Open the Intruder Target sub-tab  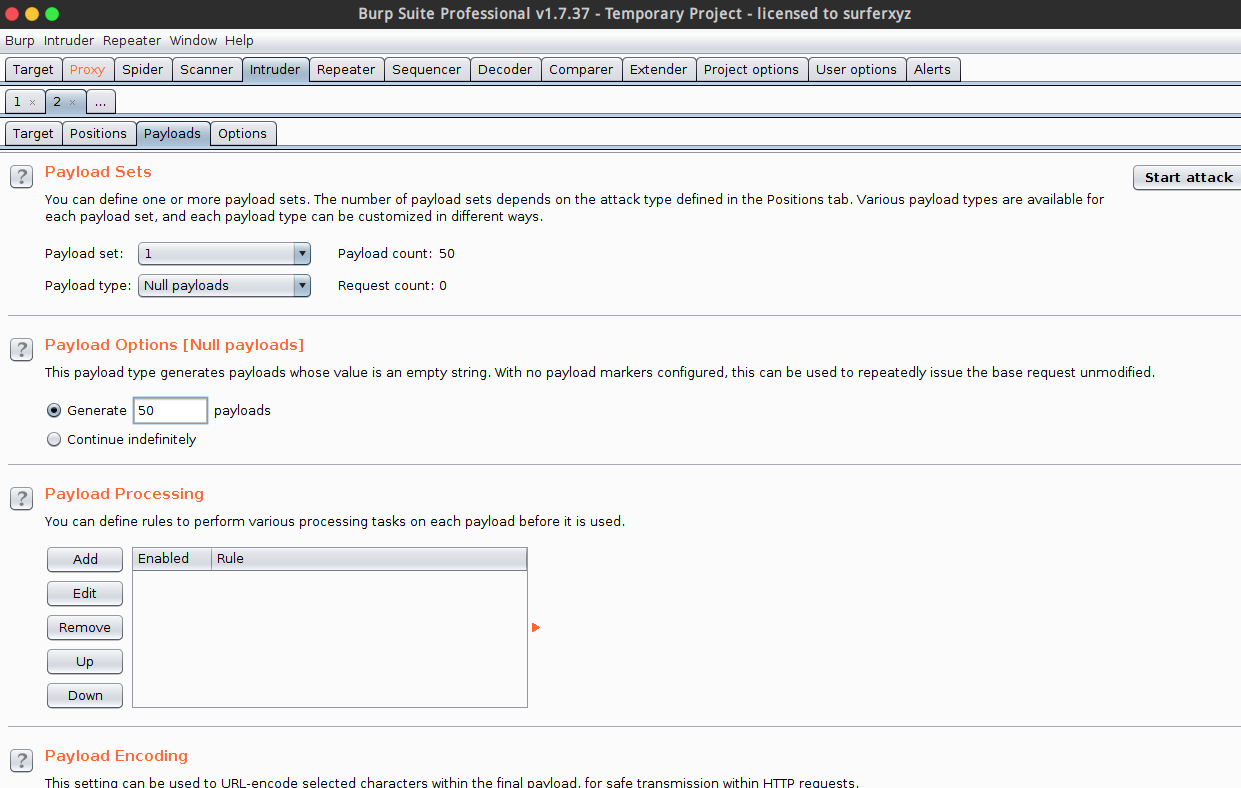(33, 134)
